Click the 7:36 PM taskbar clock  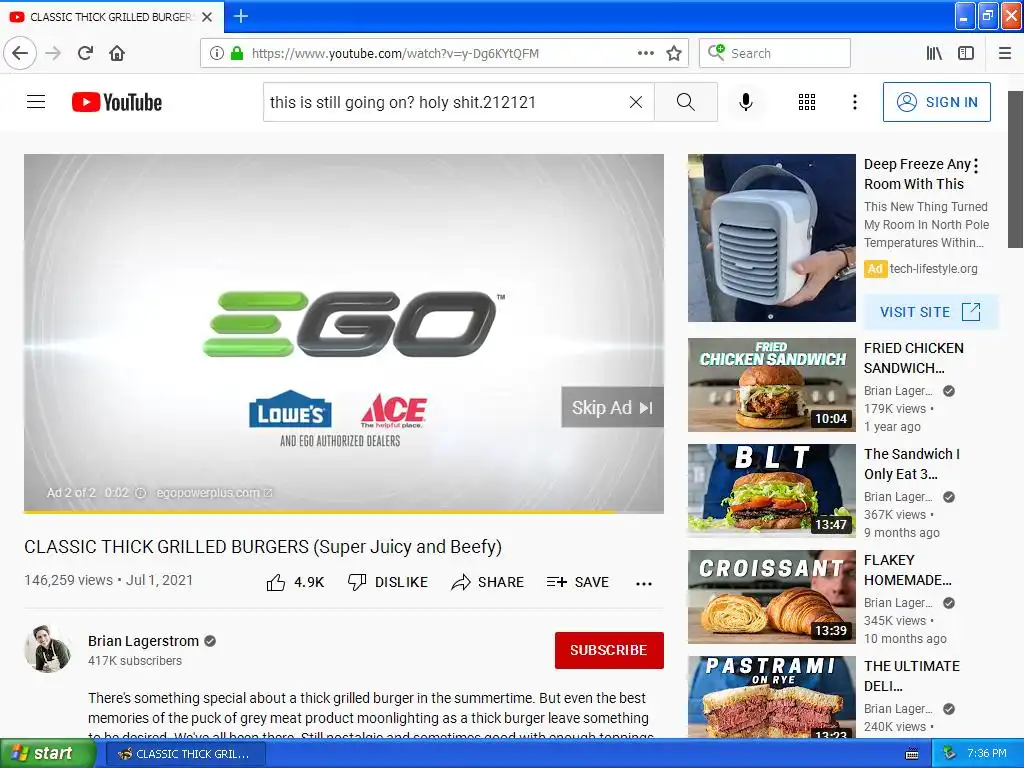point(987,754)
